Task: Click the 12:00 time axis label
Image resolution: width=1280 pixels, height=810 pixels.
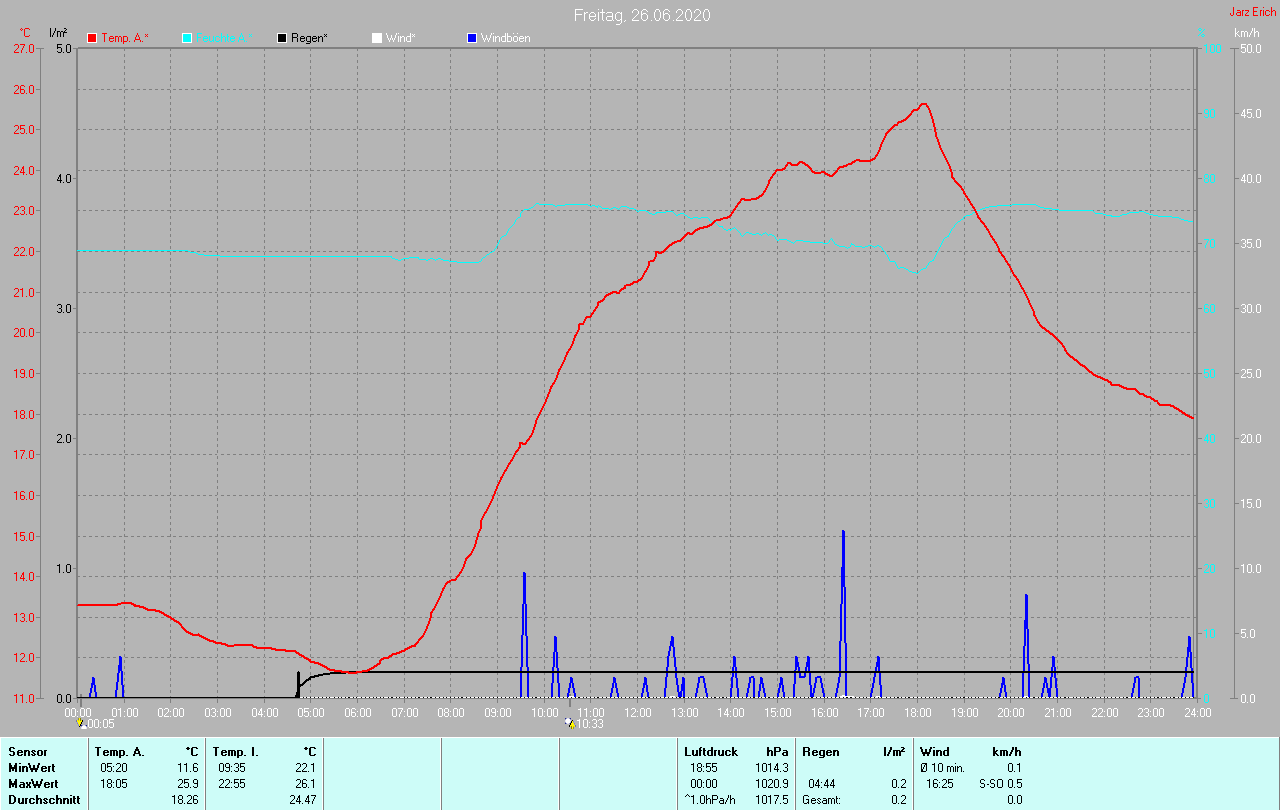Action: pos(638,713)
